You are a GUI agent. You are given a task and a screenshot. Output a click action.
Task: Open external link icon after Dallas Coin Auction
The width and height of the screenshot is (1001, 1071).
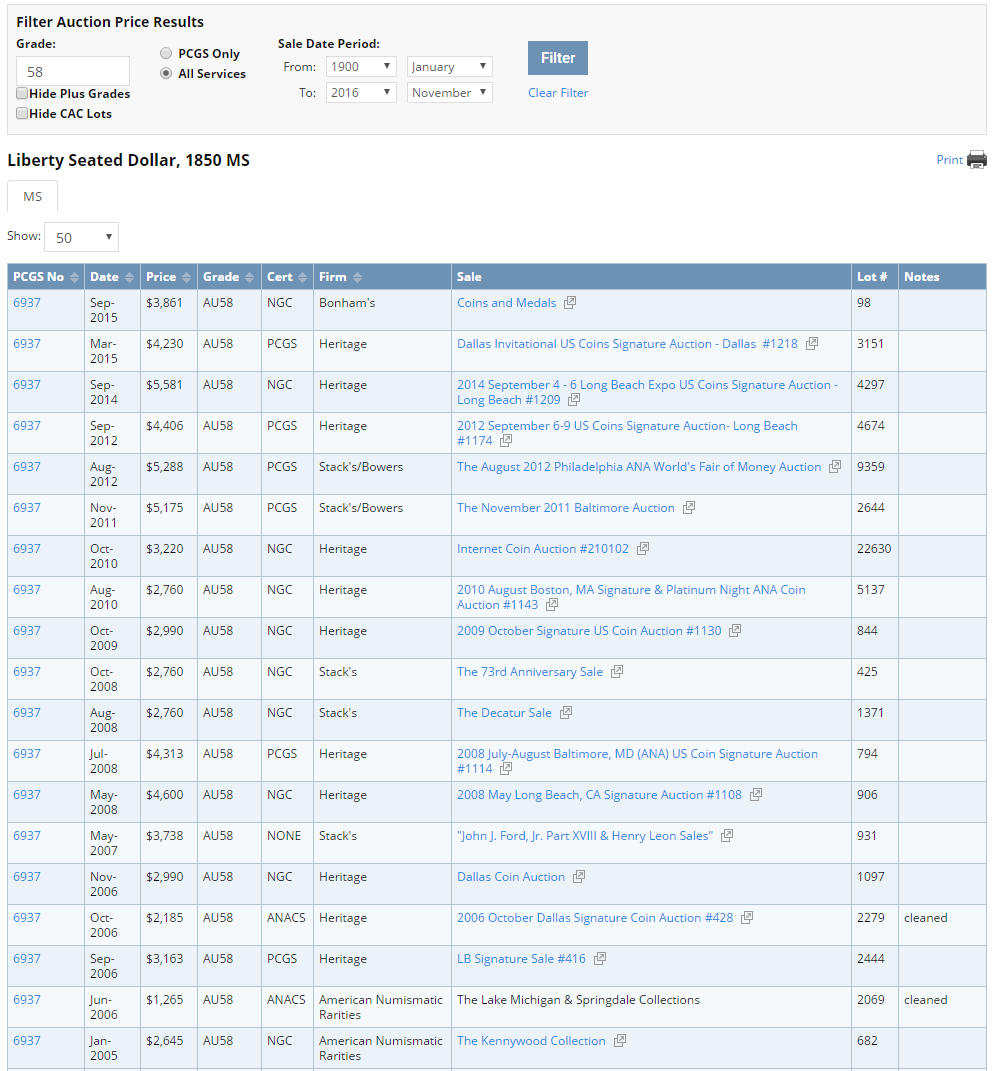tap(578, 876)
